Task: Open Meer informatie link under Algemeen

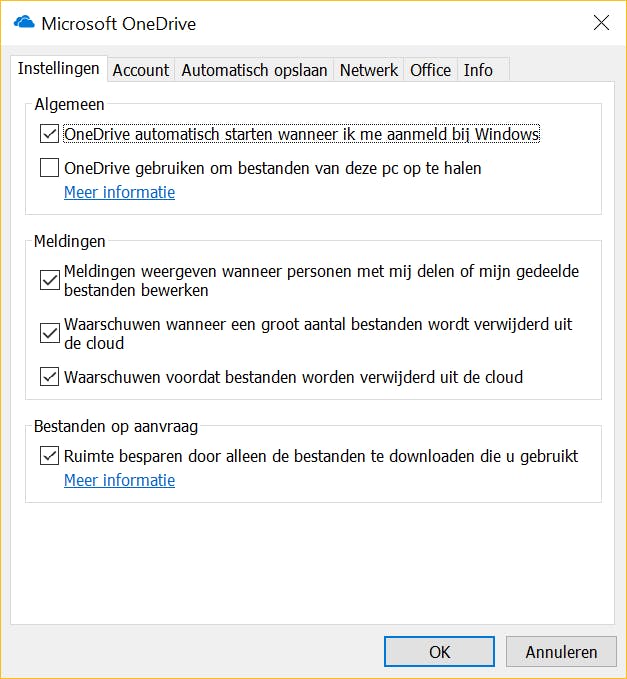Action: pyautogui.click(x=119, y=192)
